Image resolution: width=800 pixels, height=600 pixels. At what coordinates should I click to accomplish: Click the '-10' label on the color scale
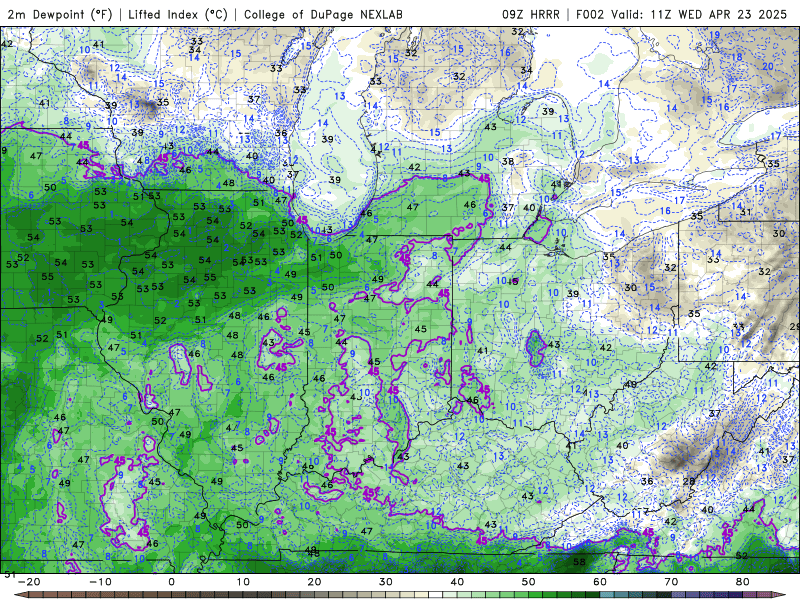[100, 582]
